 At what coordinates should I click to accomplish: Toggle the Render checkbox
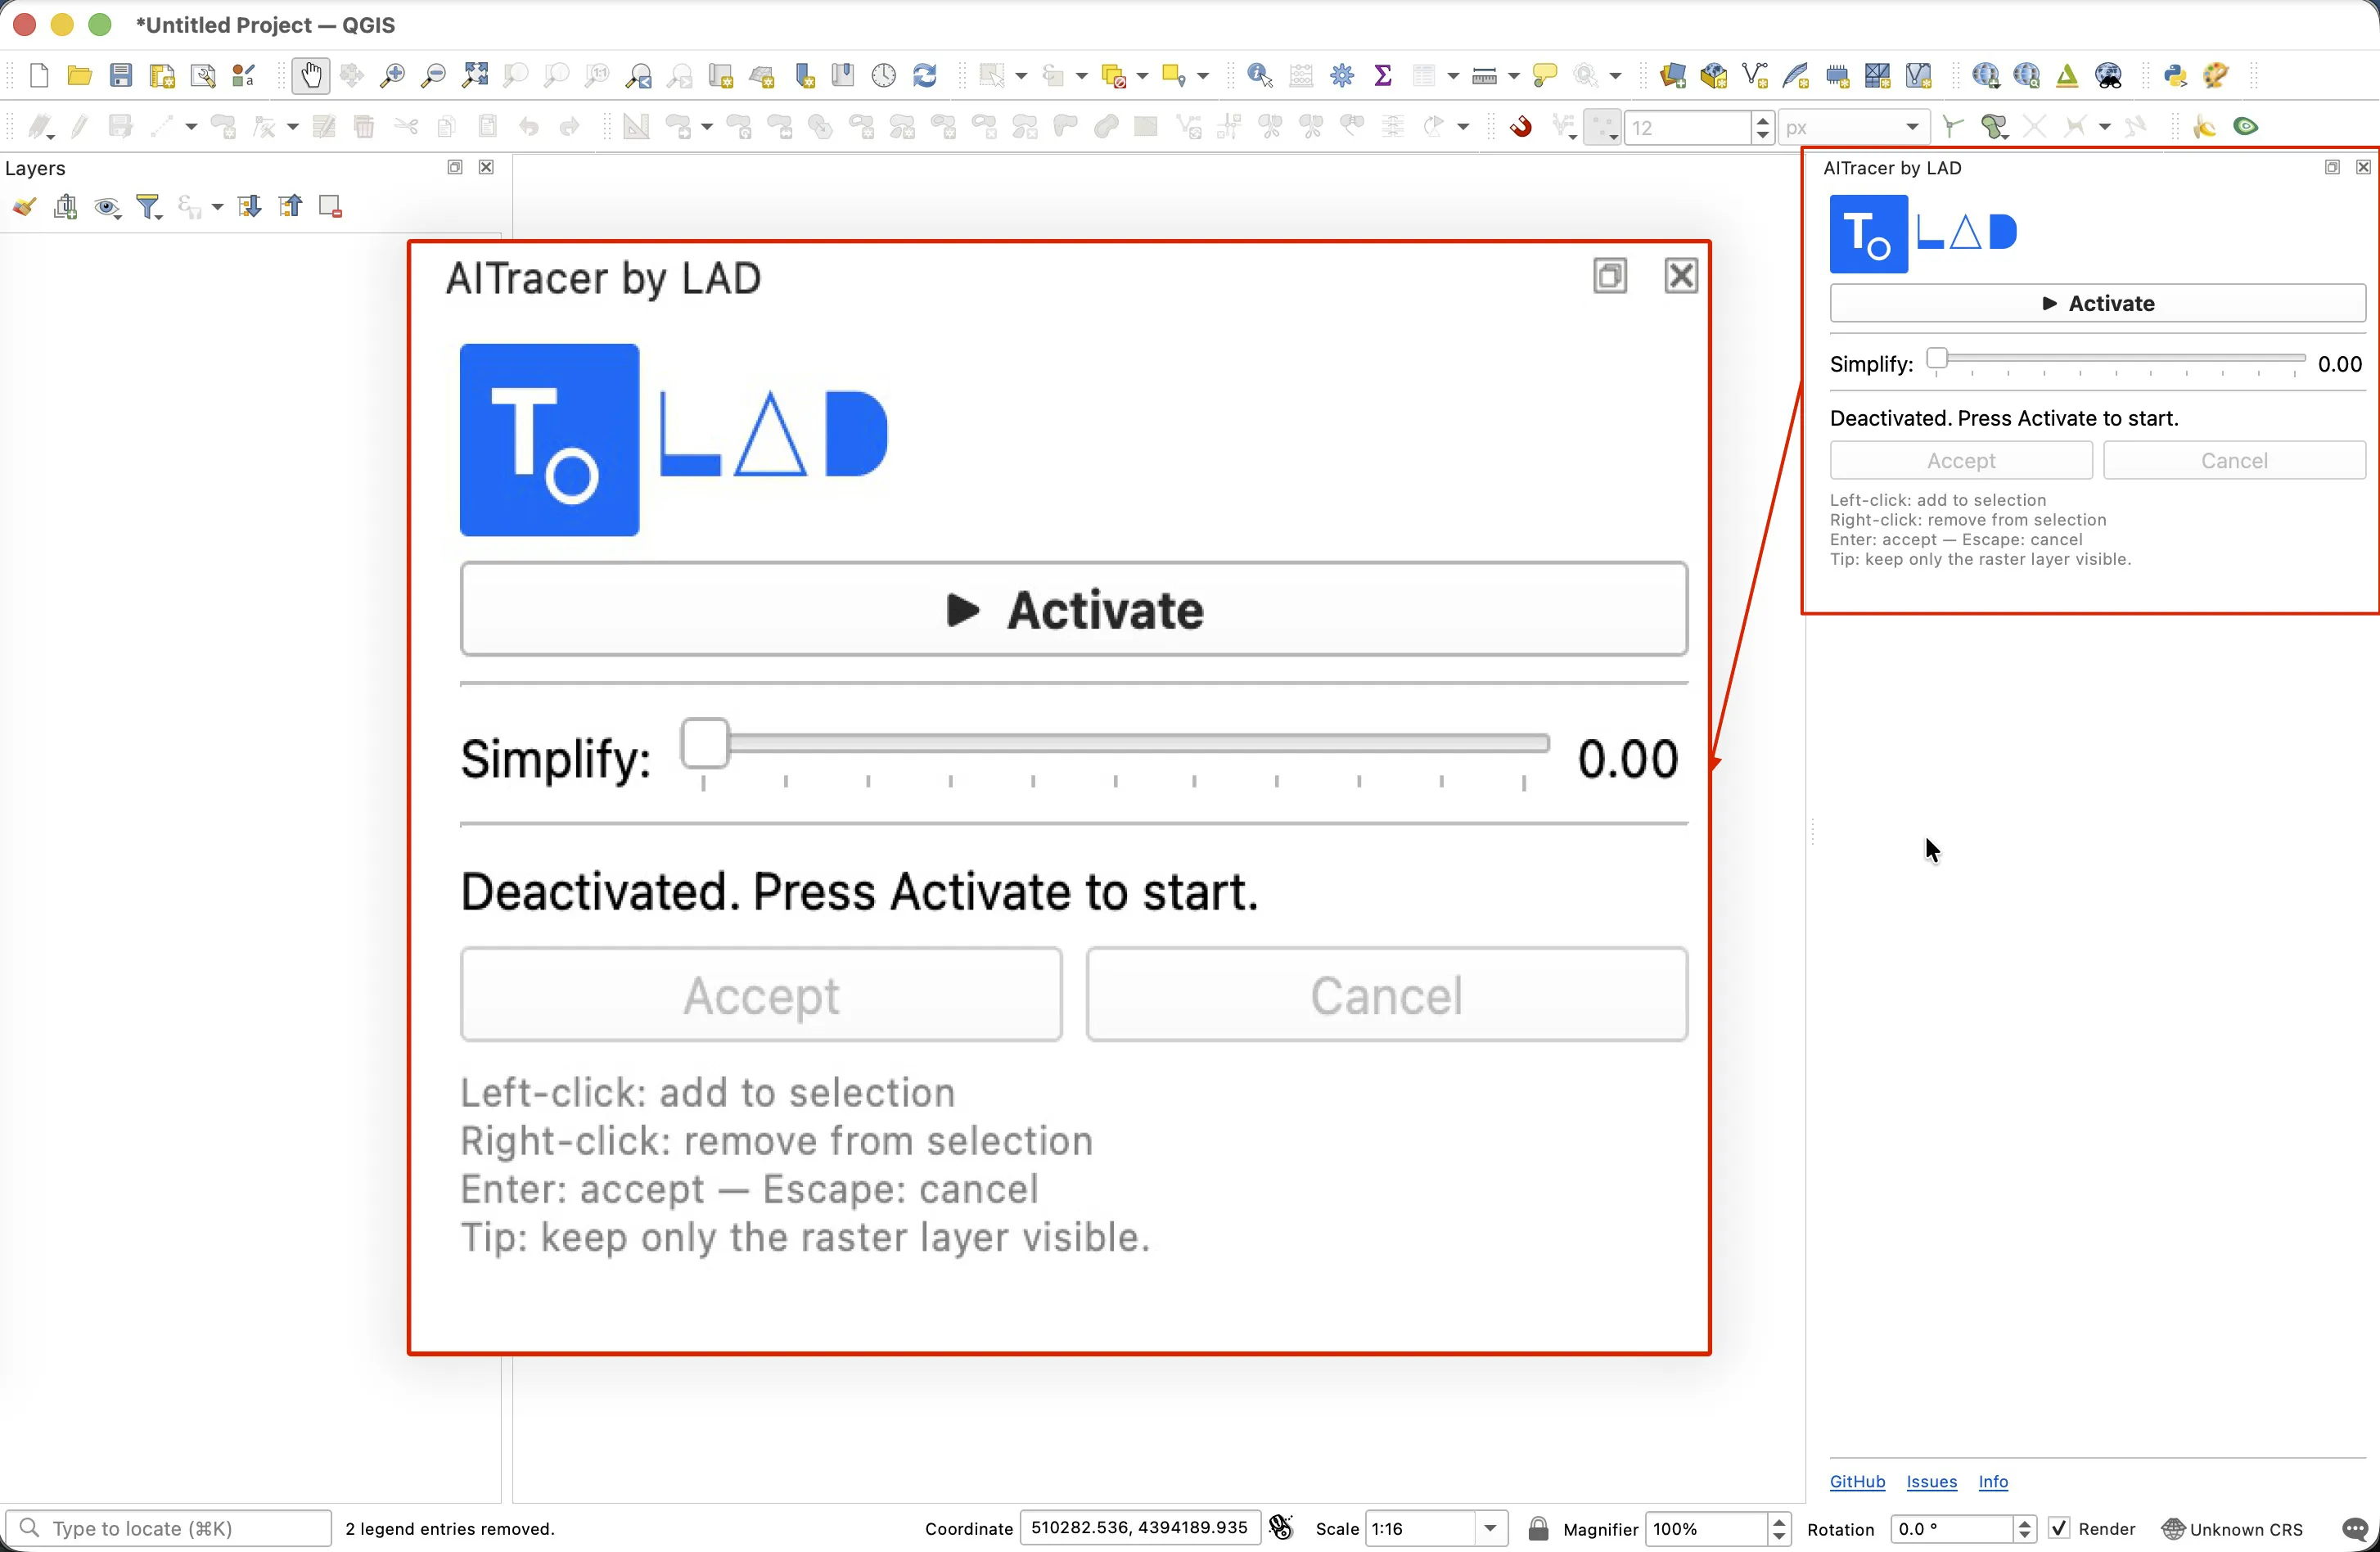tap(2059, 1528)
